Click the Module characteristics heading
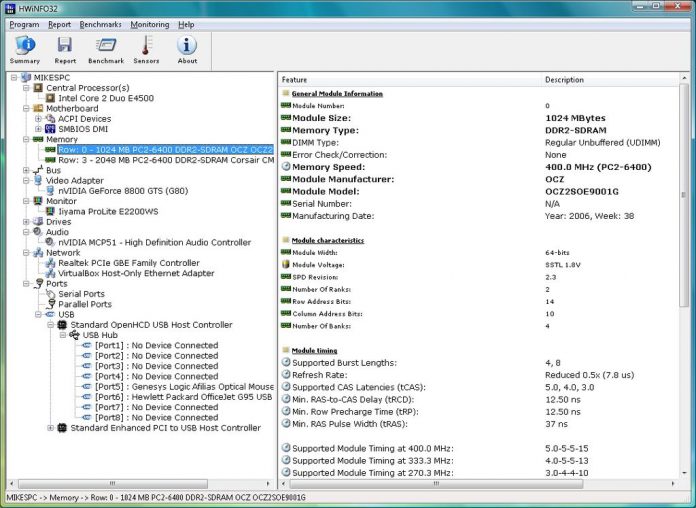The height and width of the screenshot is (508, 696). pyautogui.click(x=328, y=240)
